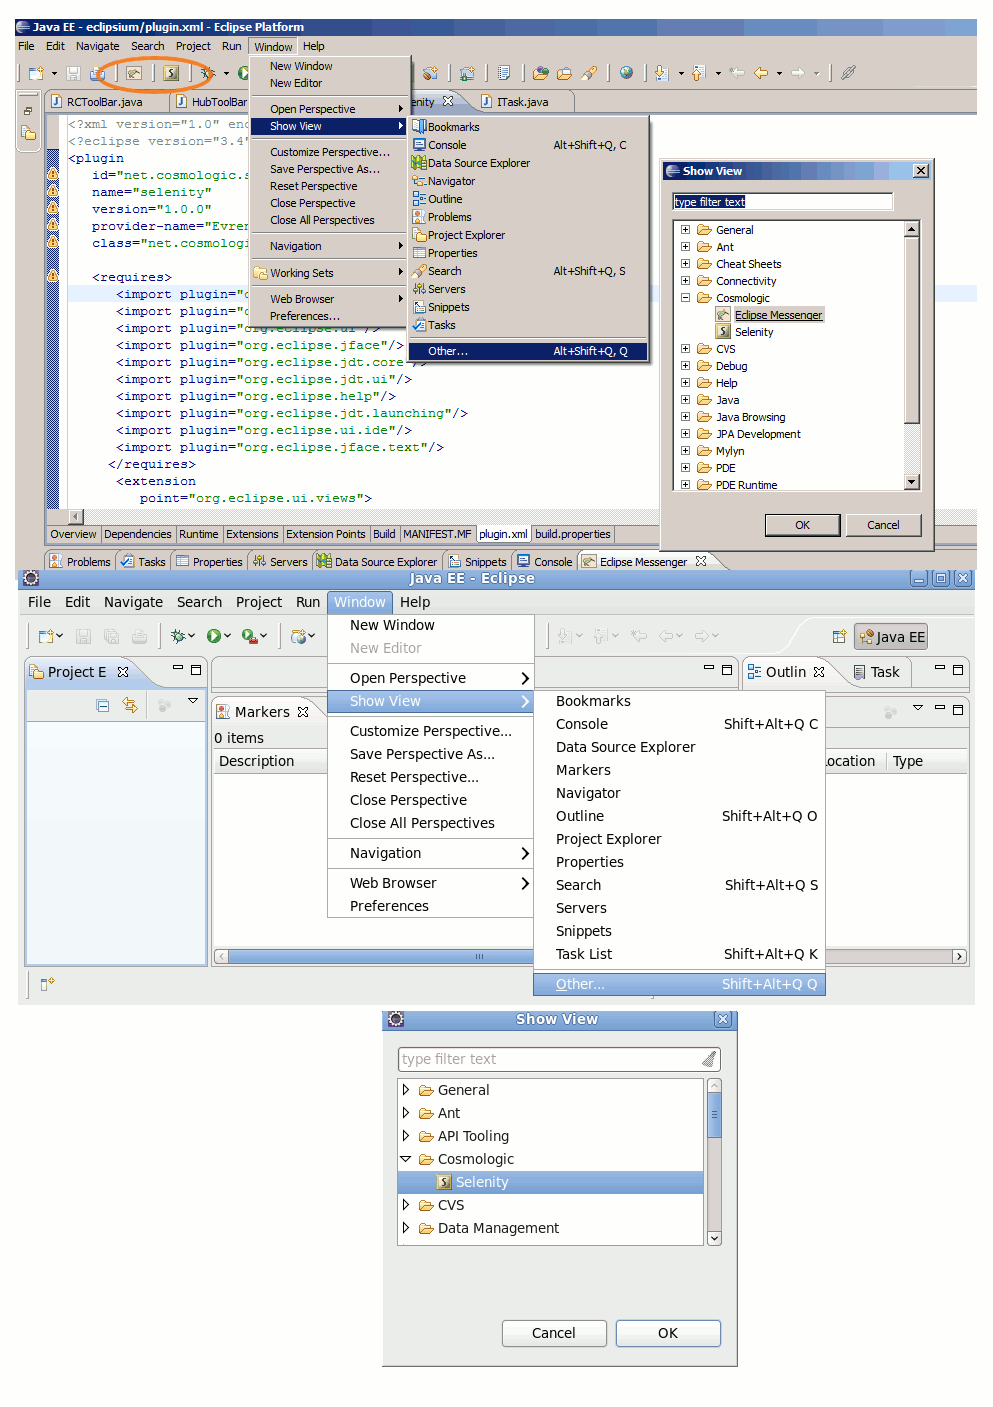Open the Project Explorer view menu triangle

[x=193, y=701]
